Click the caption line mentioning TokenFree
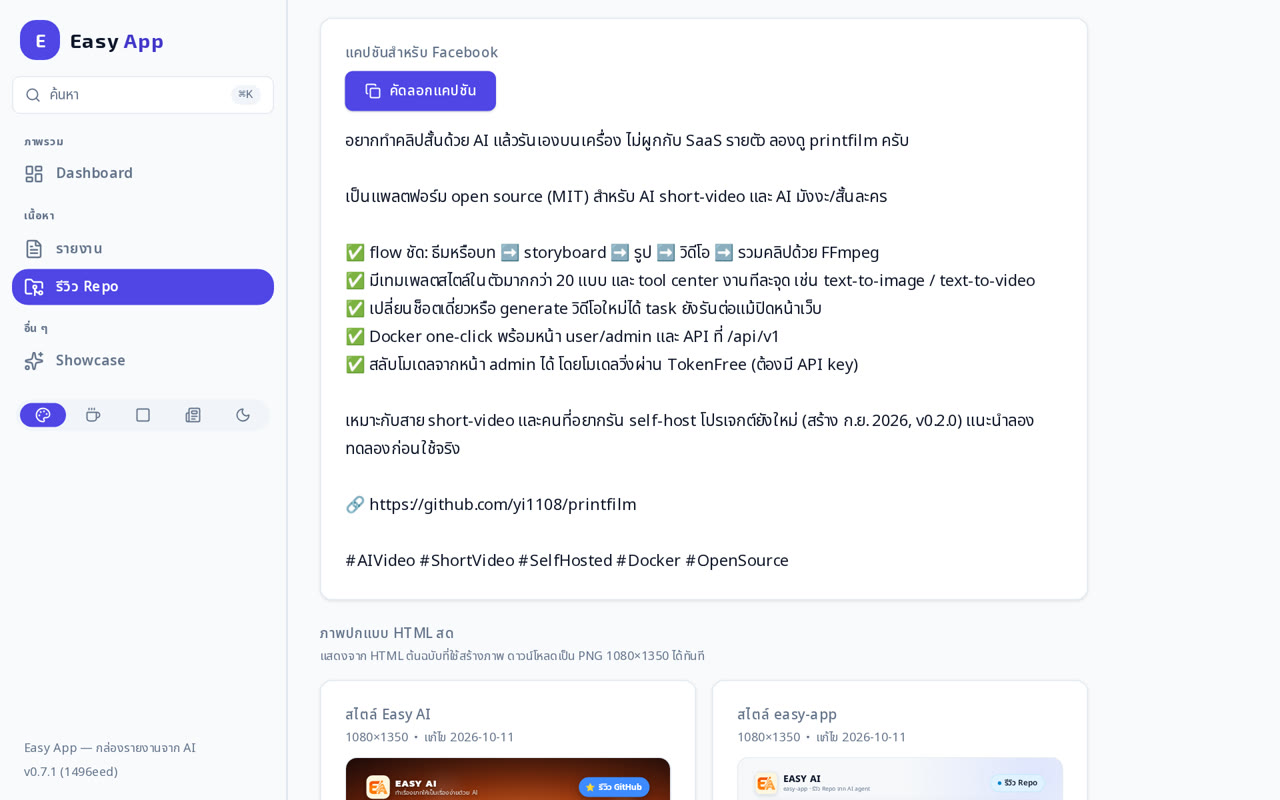1280x800 pixels. [601, 364]
